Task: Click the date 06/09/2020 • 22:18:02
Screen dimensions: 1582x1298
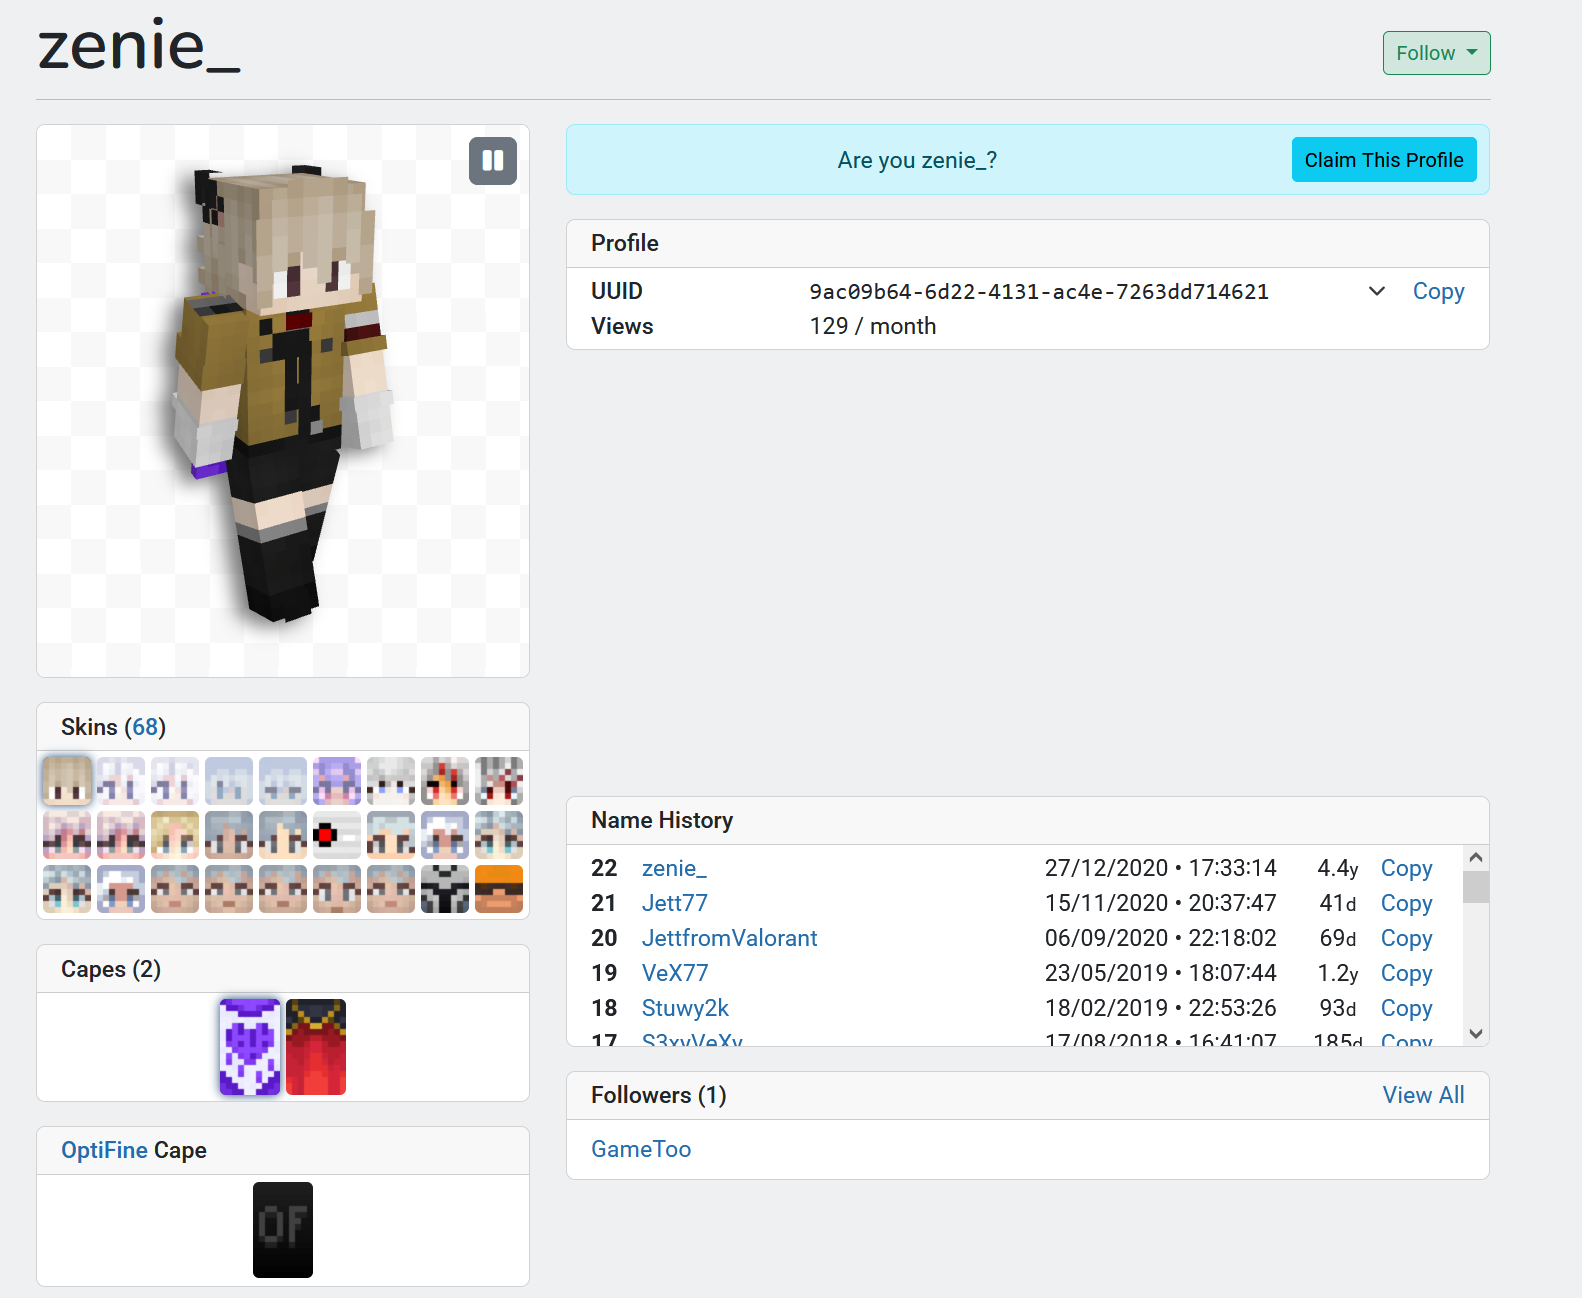Action: pos(1161,938)
